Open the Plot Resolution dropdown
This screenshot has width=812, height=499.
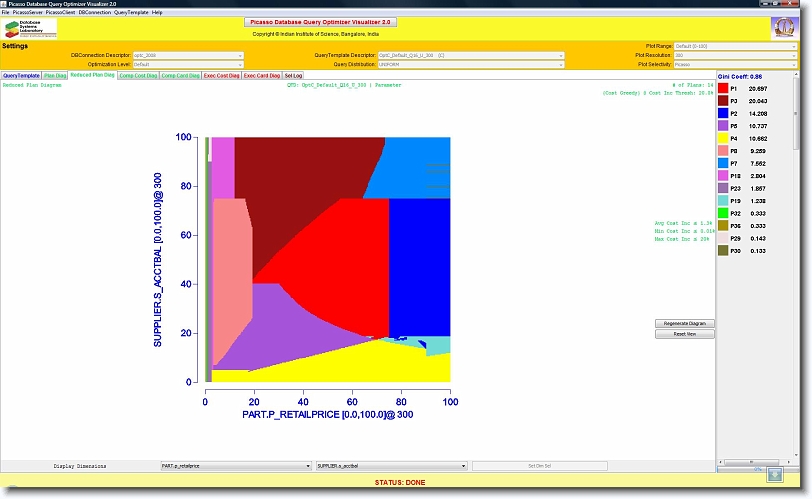(x=735, y=55)
